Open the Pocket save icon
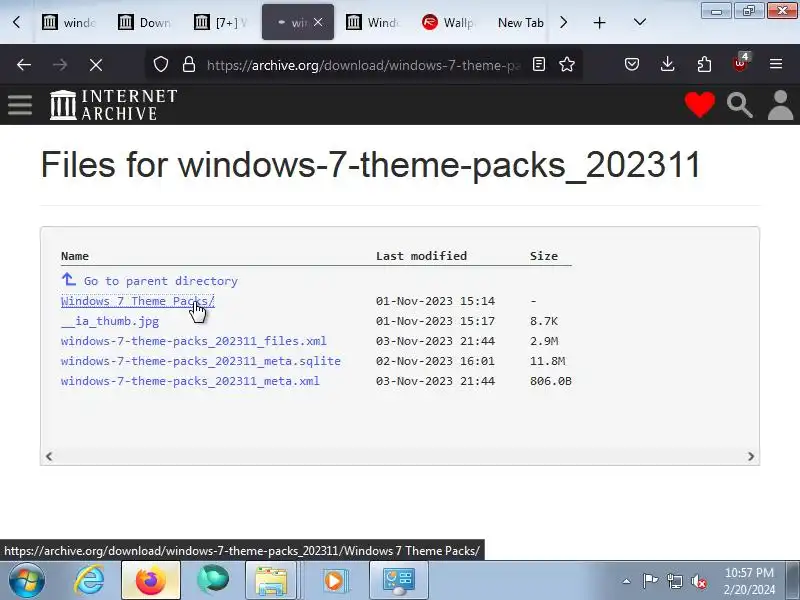This screenshot has width=800, height=600. pyautogui.click(x=632, y=64)
